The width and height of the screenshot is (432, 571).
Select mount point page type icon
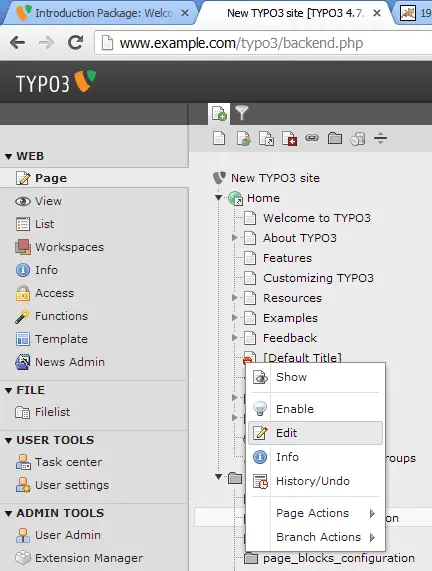point(289,139)
